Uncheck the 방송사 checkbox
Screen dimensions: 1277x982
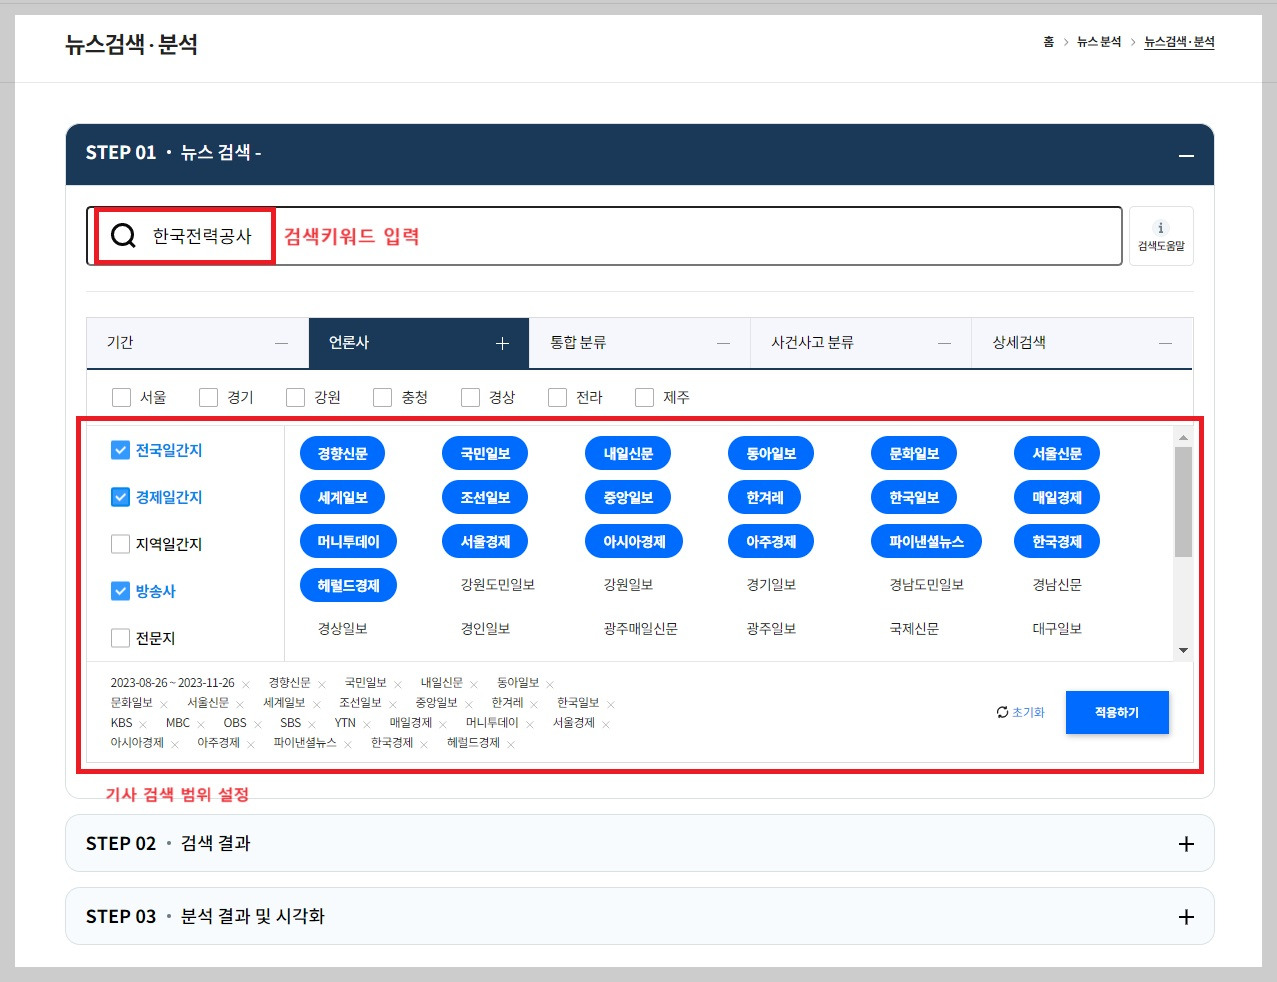click(120, 591)
